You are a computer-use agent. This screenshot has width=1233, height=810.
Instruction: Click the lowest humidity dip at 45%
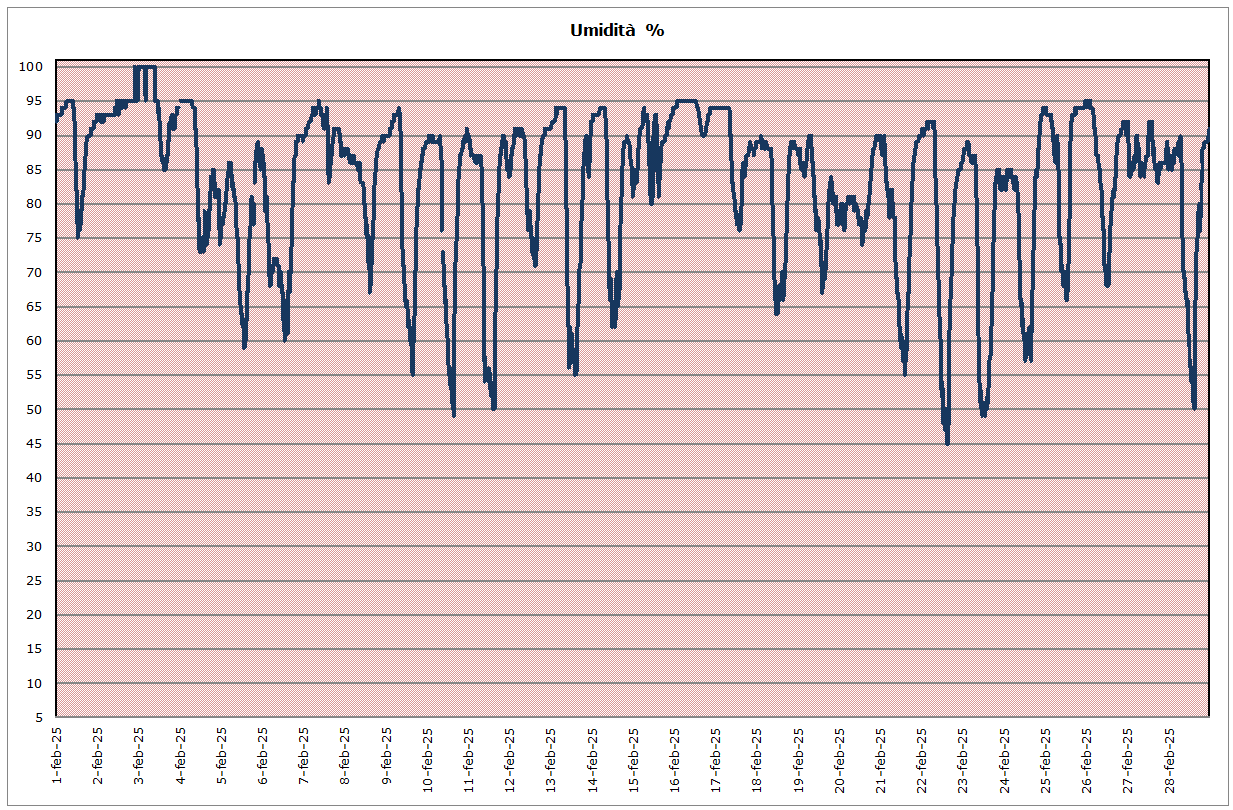point(947,442)
